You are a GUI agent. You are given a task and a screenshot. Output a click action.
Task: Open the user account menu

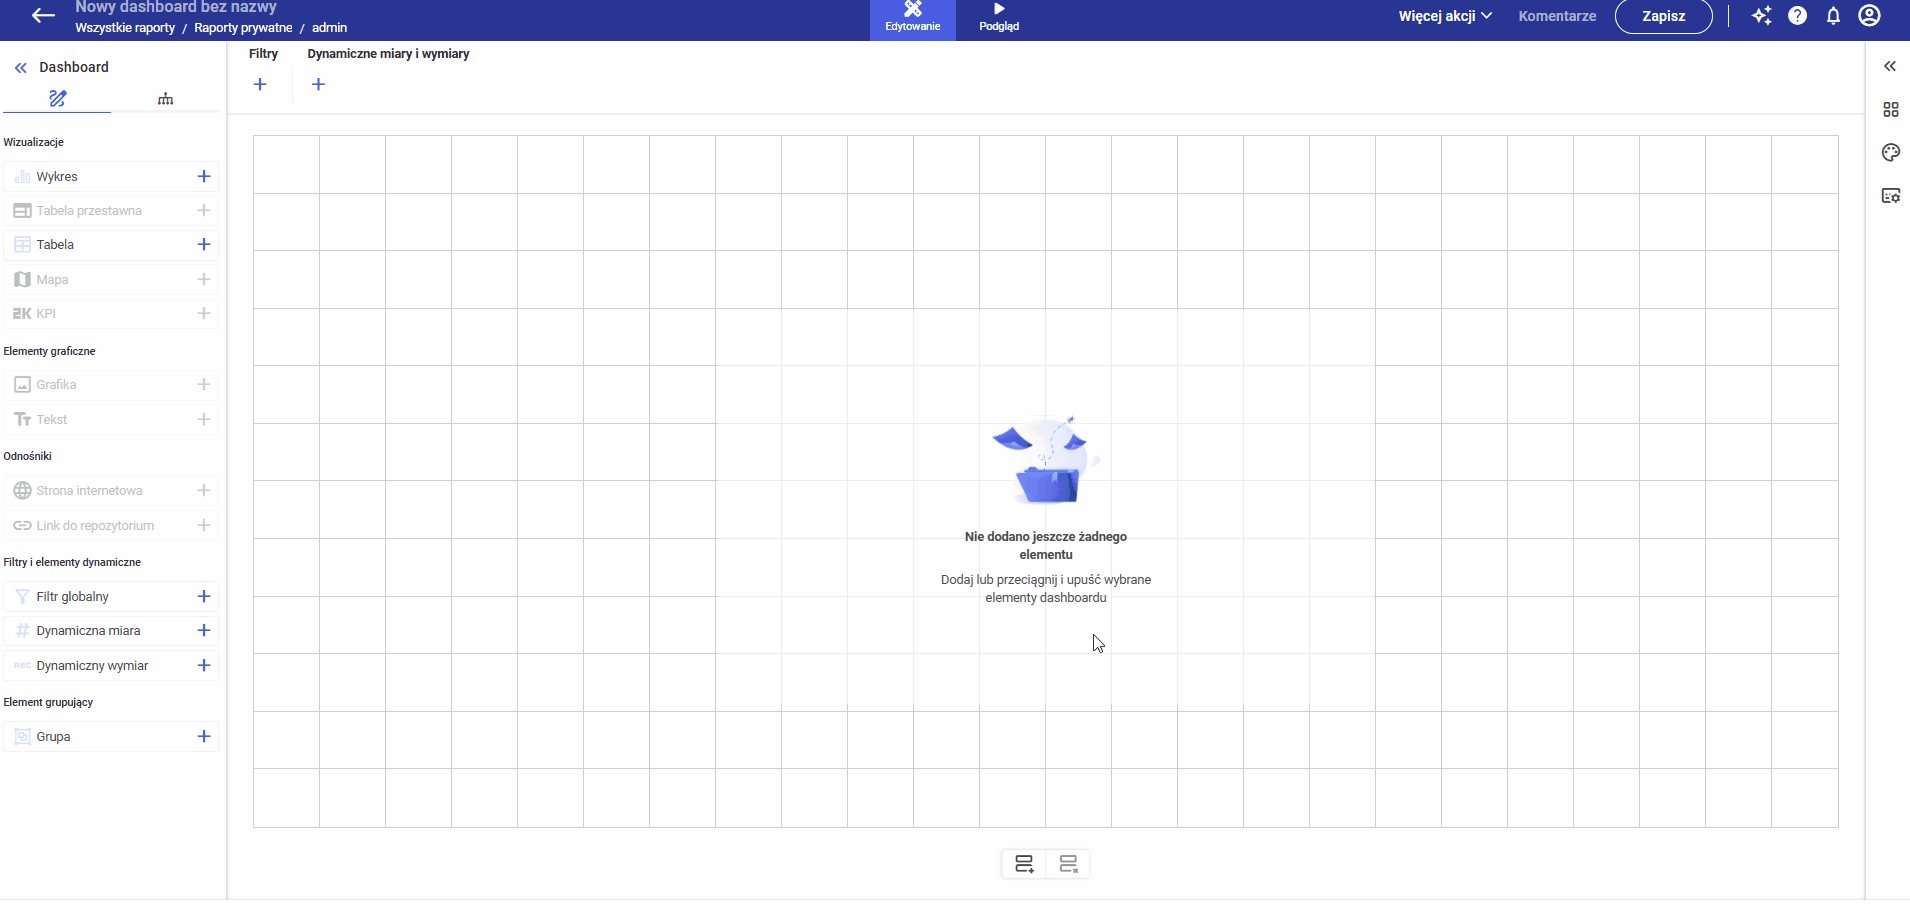[1869, 16]
